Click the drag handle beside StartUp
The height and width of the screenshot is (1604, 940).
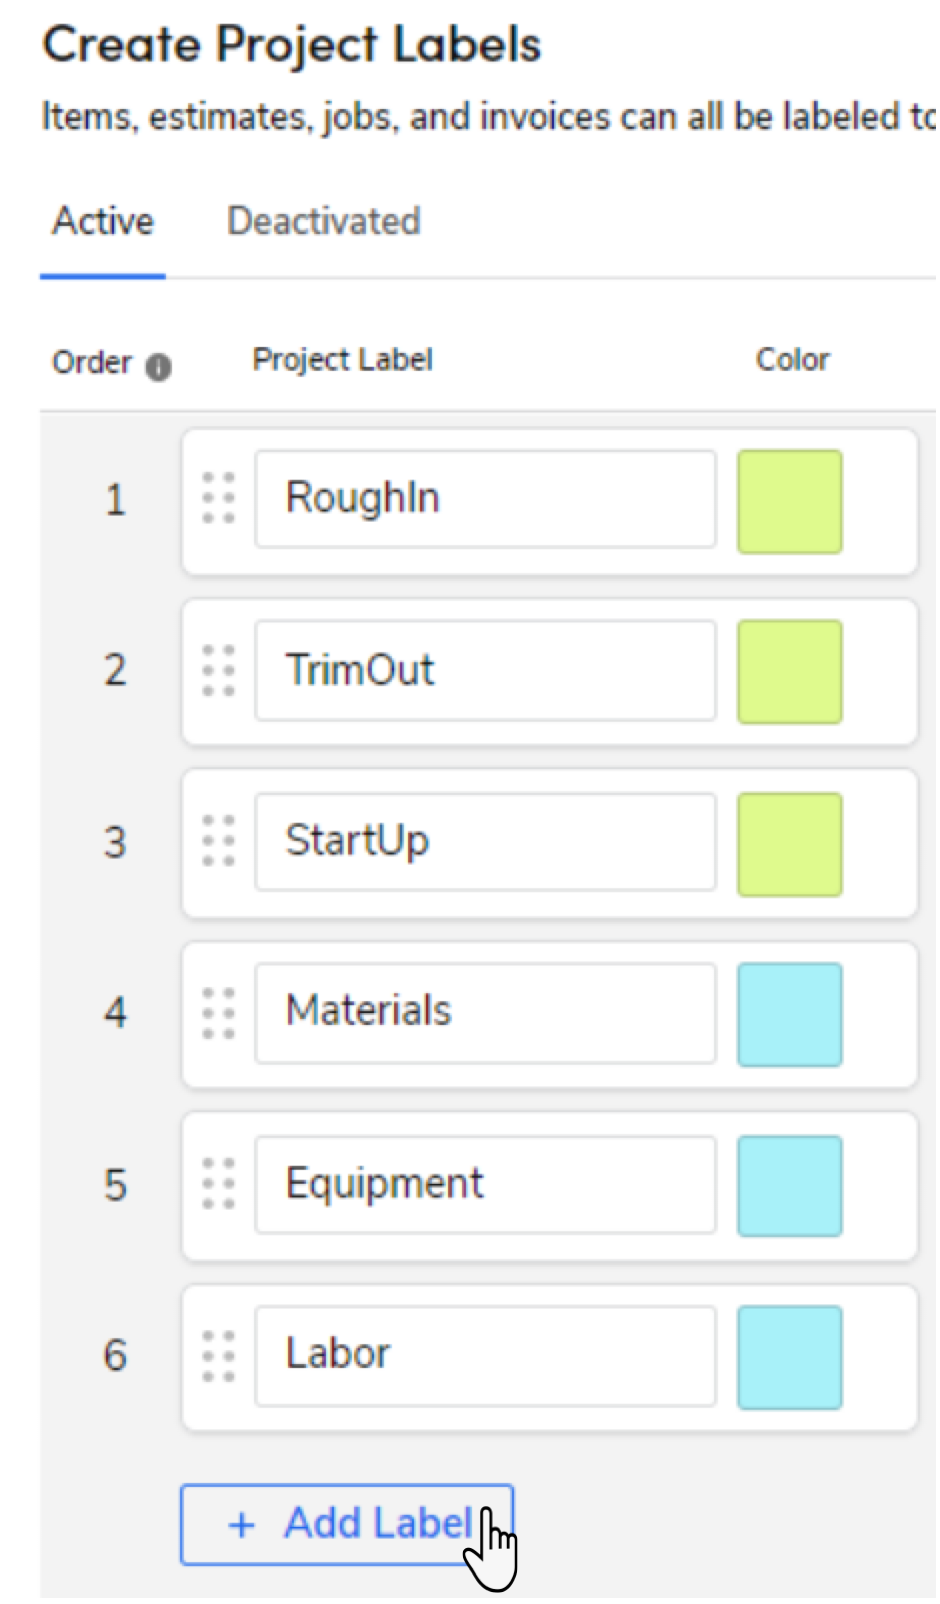pyautogui.click(x=218, y=842)
